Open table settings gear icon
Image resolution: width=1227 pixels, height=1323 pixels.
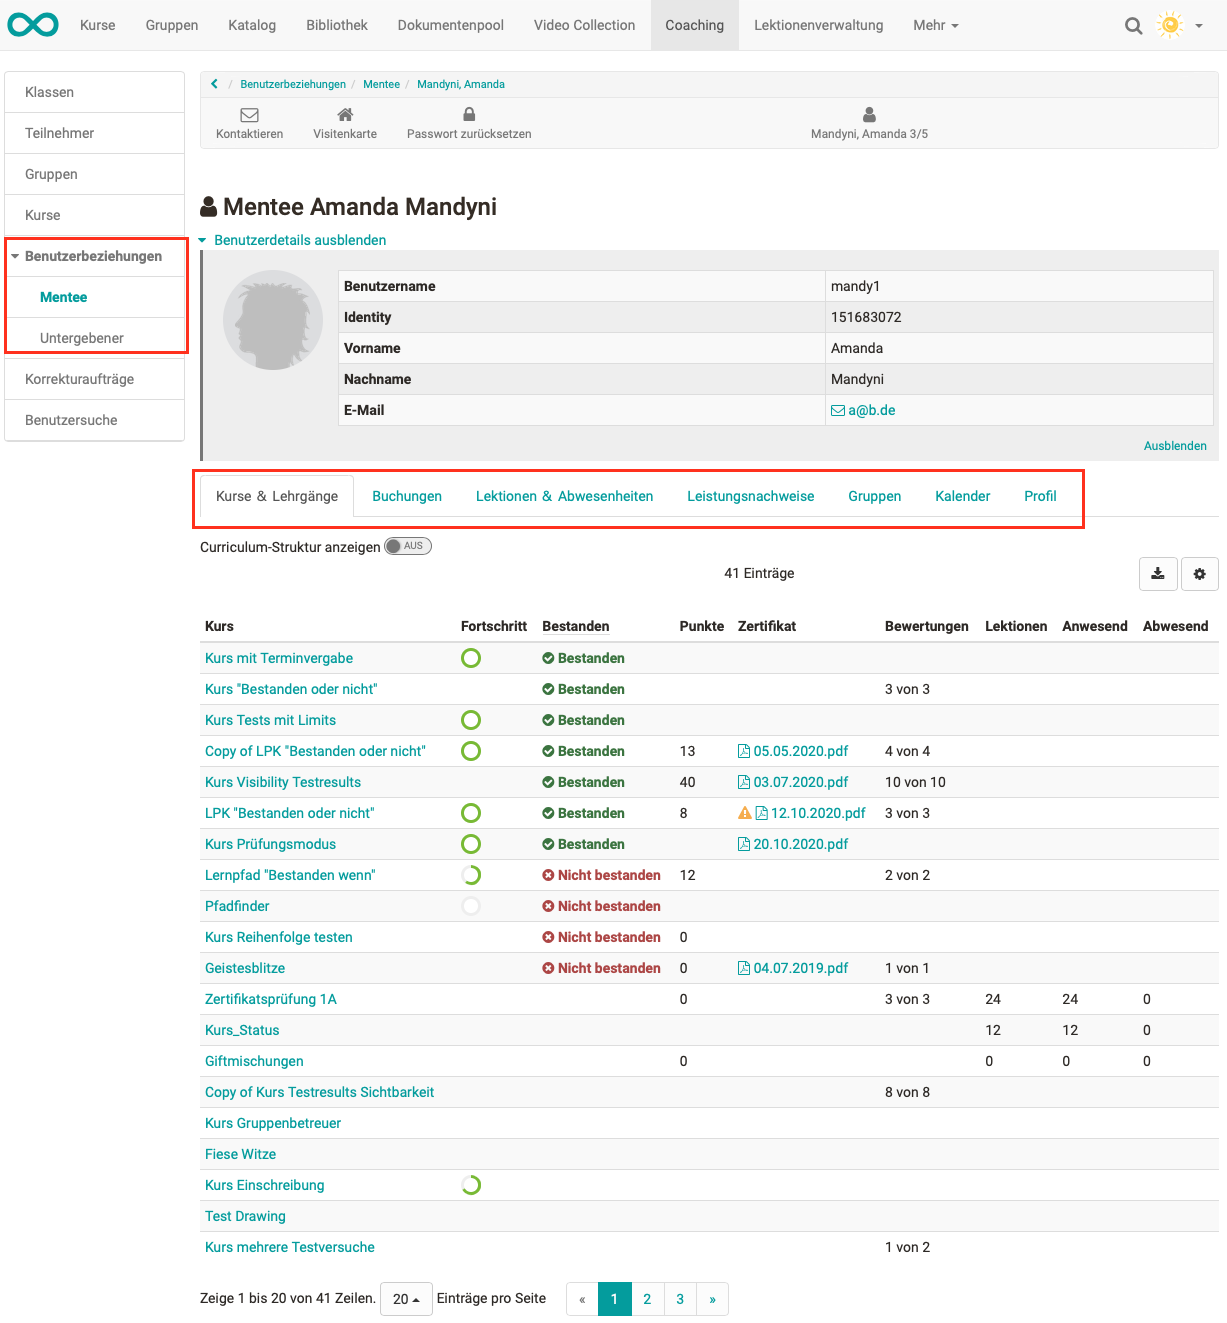(x=1199, y=574)
